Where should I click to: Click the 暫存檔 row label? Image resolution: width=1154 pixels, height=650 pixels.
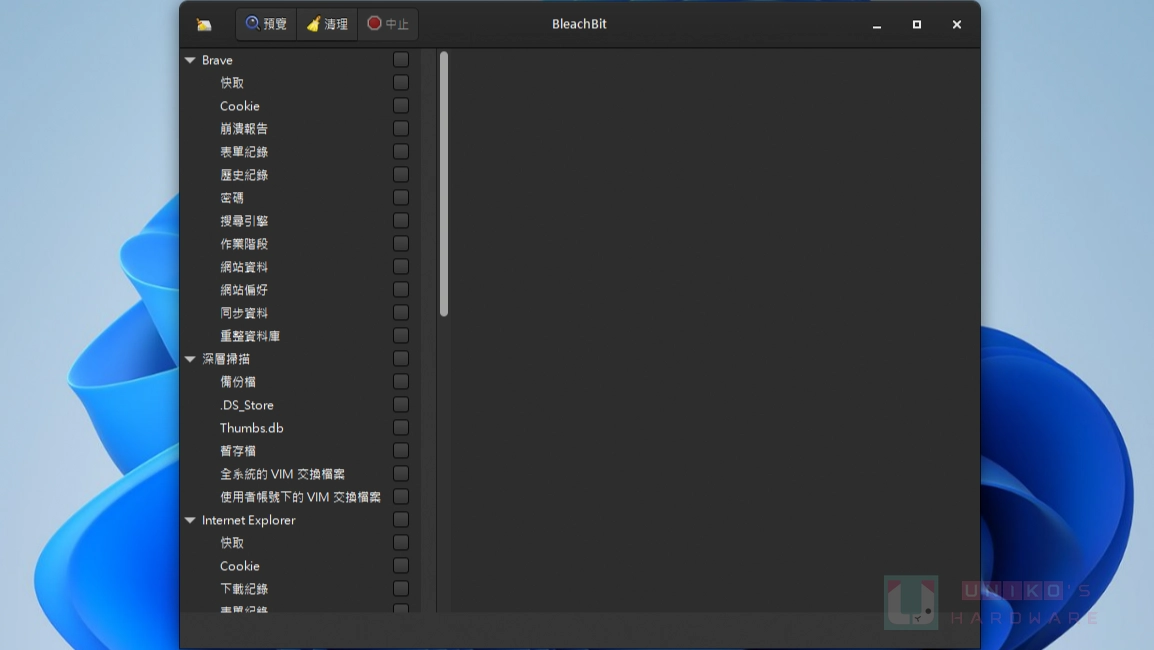tap(238, 451)
